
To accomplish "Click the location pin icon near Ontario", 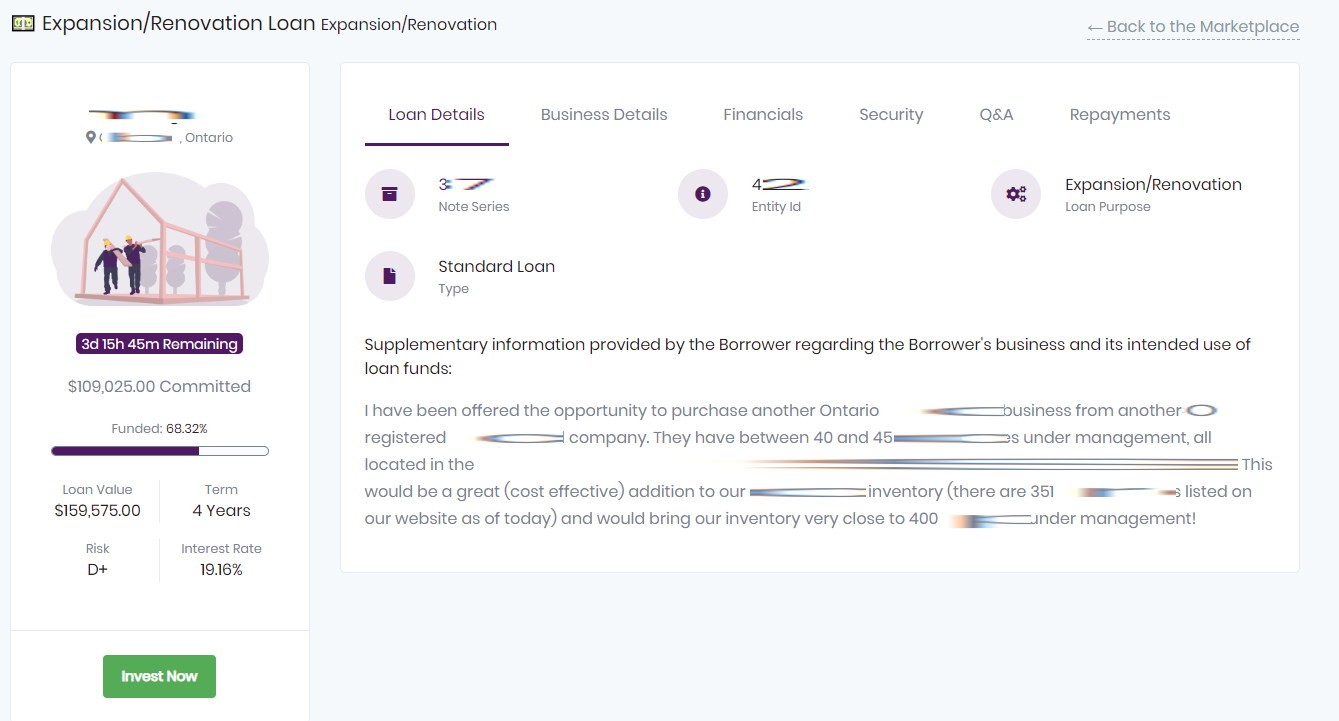I will click(x=91, y=138).
